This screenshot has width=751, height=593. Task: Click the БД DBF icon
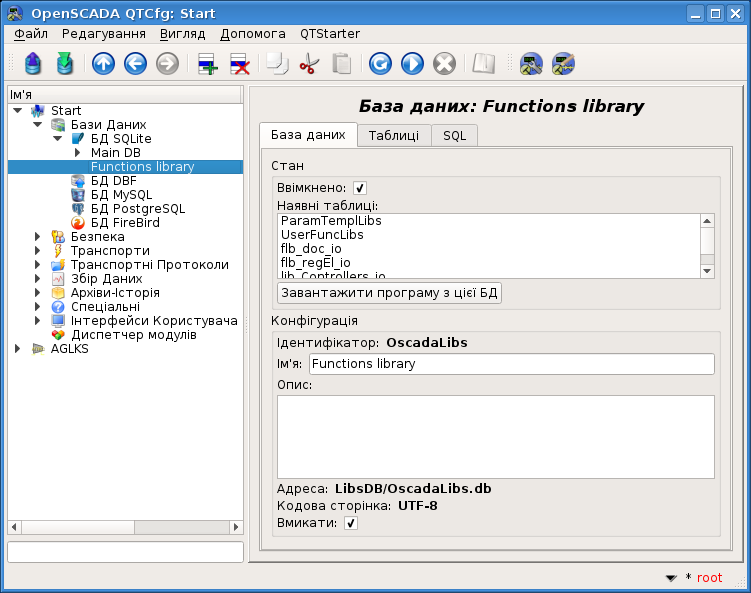[x=78, y=181]
